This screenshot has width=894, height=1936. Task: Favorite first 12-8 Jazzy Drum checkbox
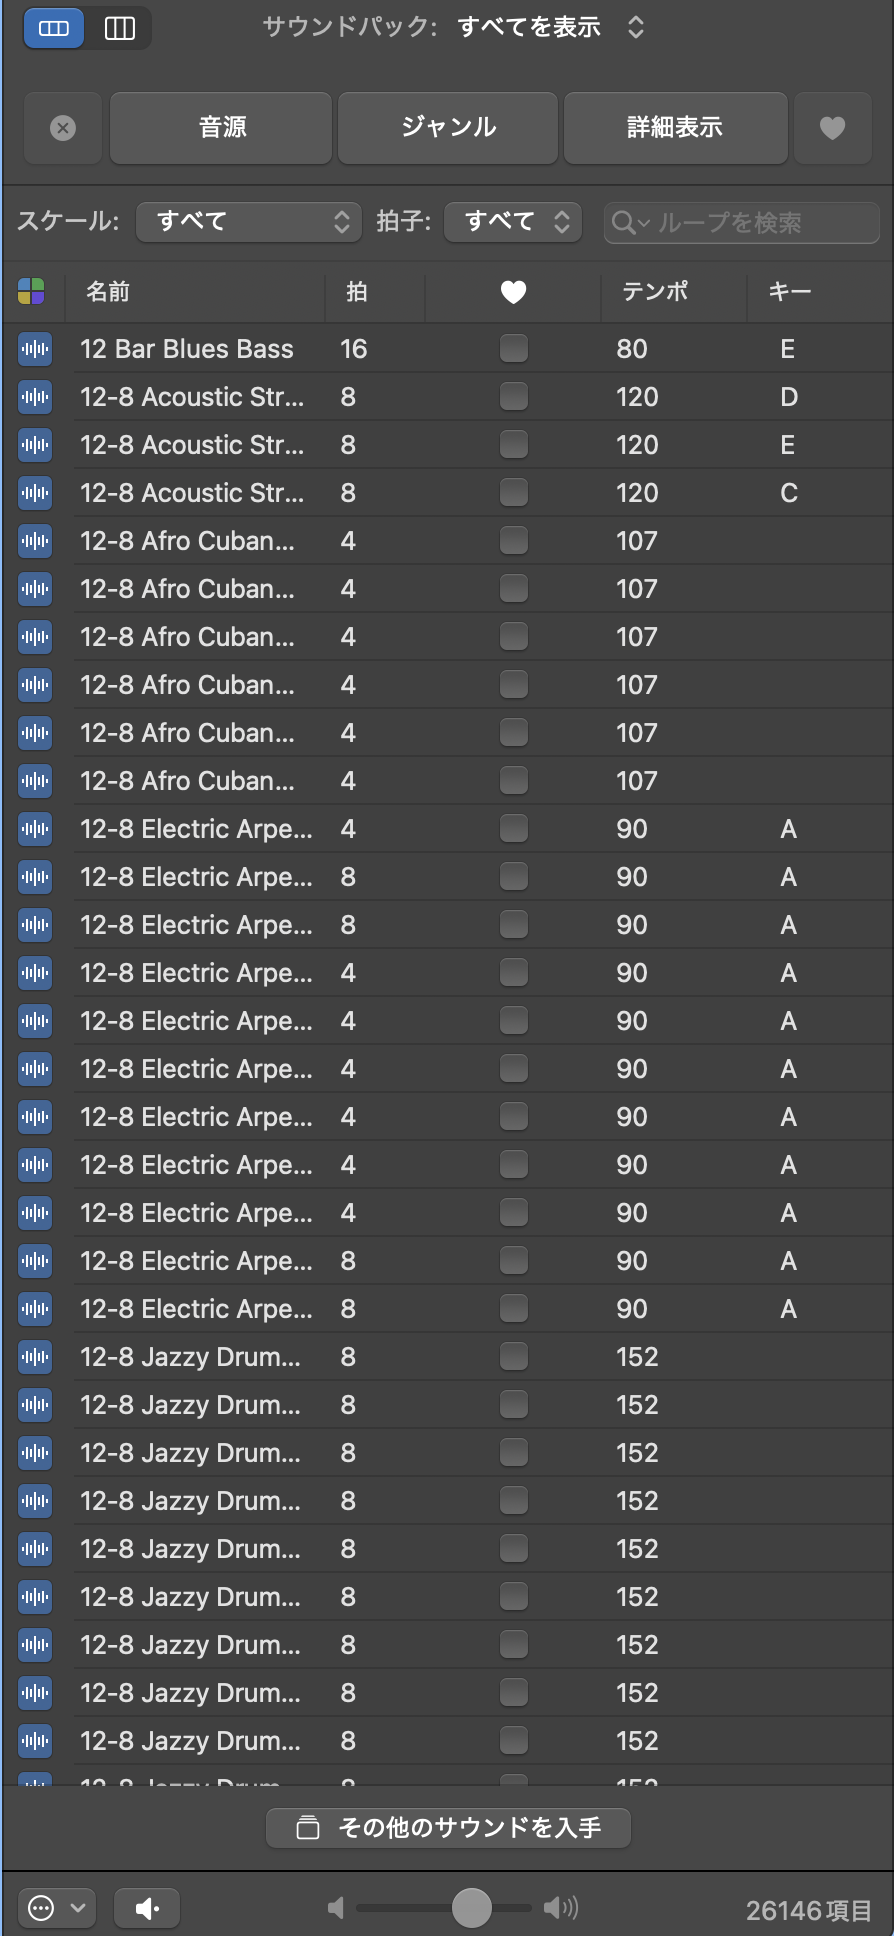pyautogui.click(x=514, y=1357)
